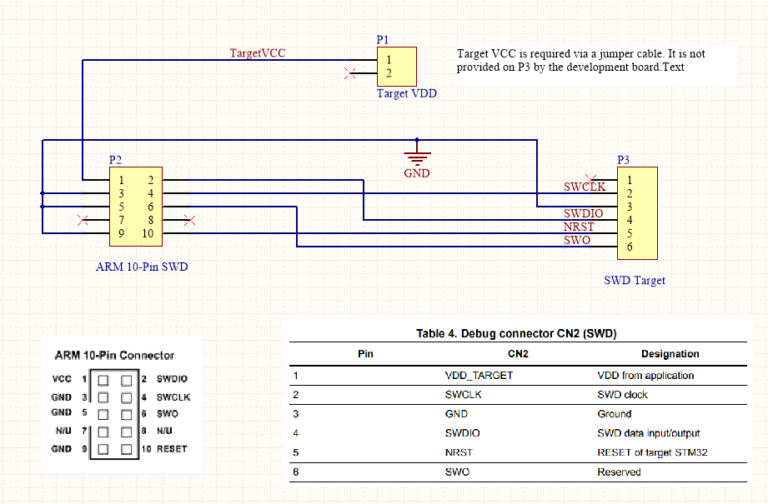Click the P3 designator label

(x=623, y=160)
